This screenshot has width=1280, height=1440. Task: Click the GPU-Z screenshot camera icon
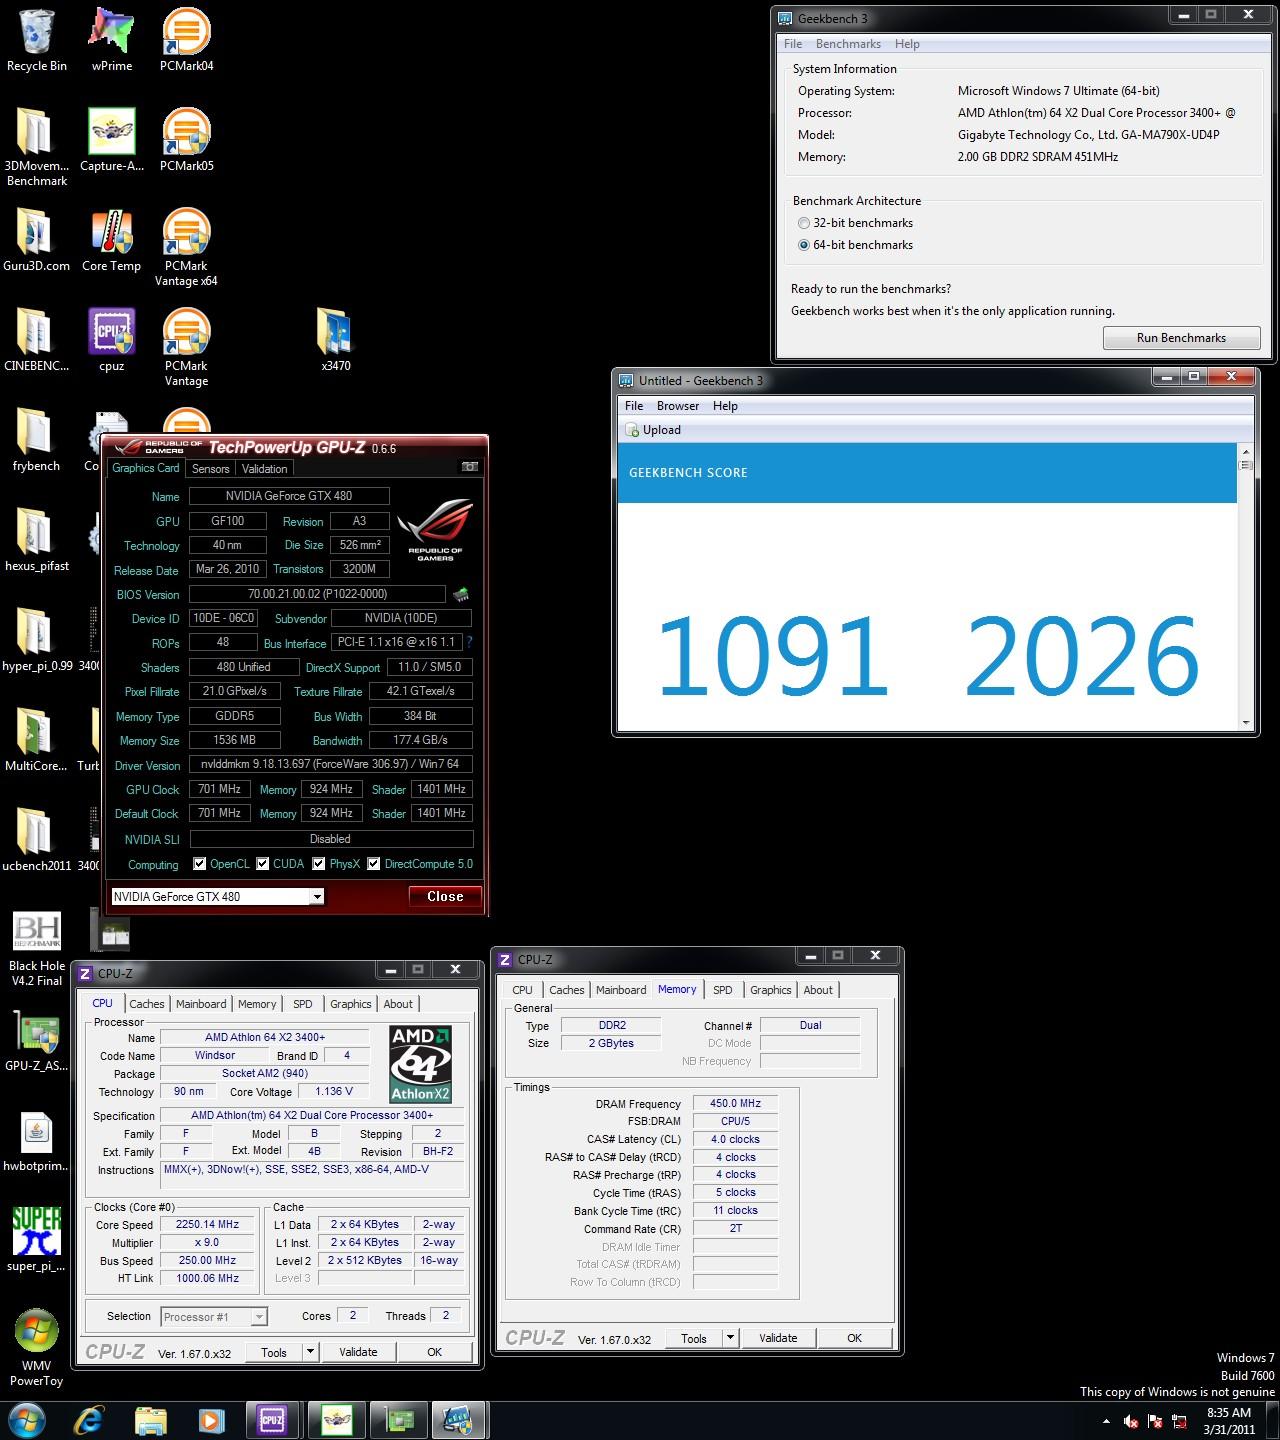(x=469, y=467)
